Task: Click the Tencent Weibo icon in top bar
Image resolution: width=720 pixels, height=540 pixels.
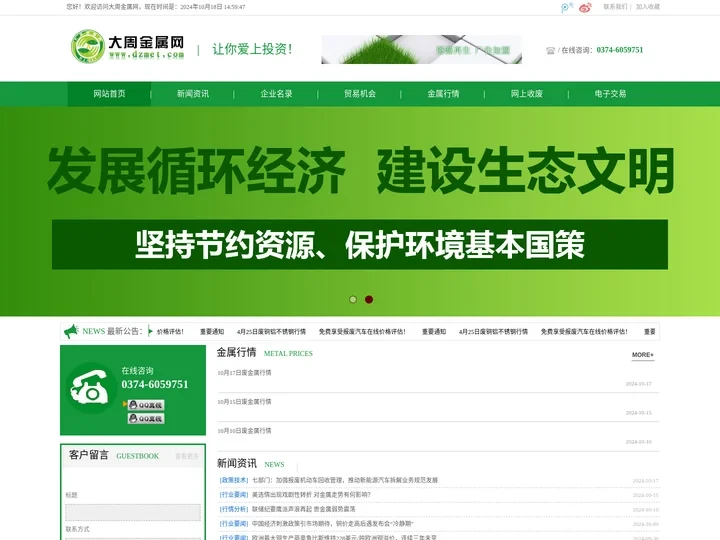Action: [x=567, y=7]
